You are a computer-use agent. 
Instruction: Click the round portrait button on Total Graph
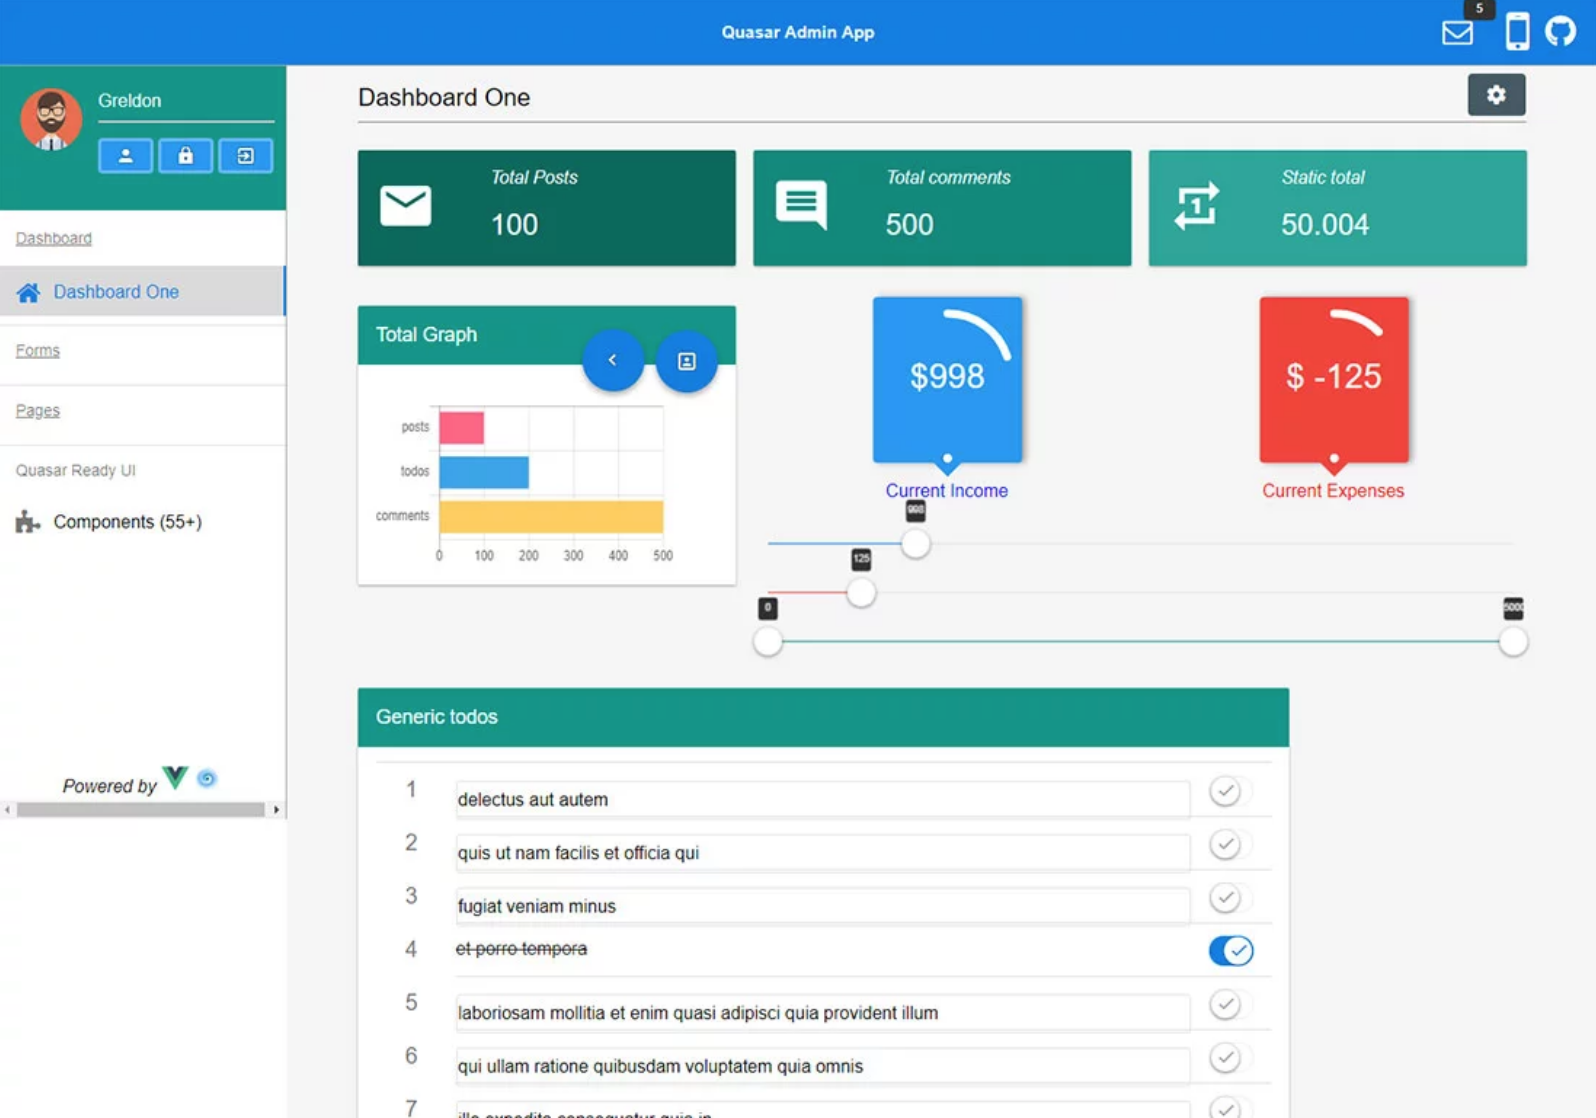click(686, 361)
